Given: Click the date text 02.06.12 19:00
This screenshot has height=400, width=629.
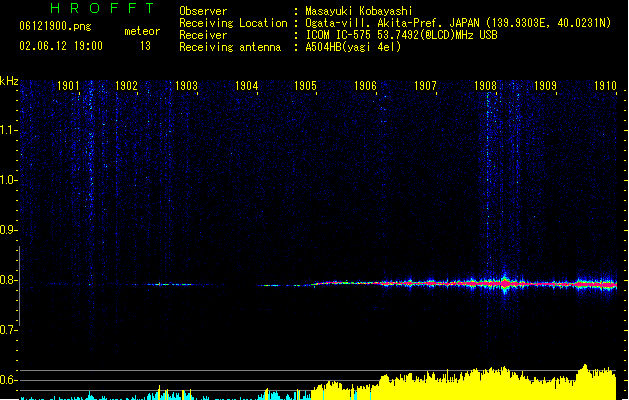Looking at the screenshot, I should coord(61,46).
